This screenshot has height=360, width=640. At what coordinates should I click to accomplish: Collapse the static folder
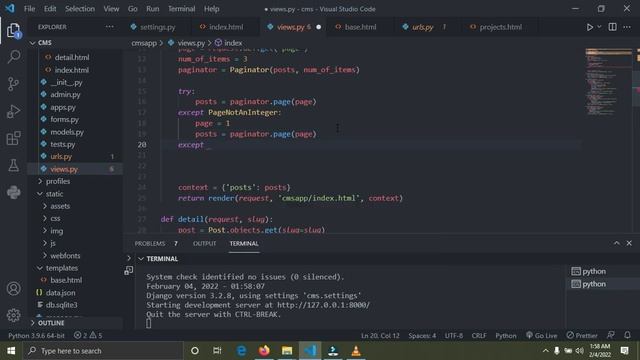(54, 194)
